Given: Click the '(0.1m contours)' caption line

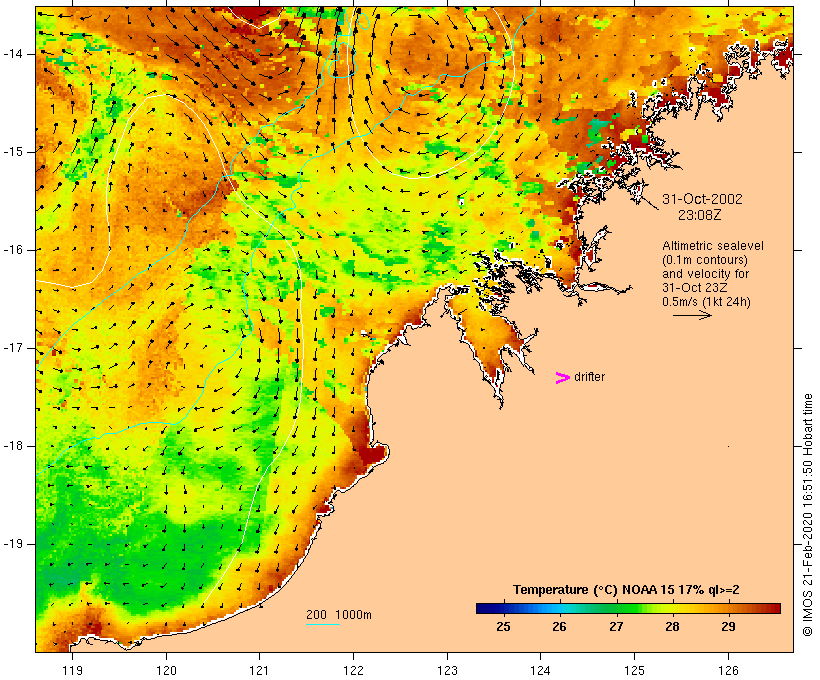Looking at the screenshot, I should (x=705, y=260).
